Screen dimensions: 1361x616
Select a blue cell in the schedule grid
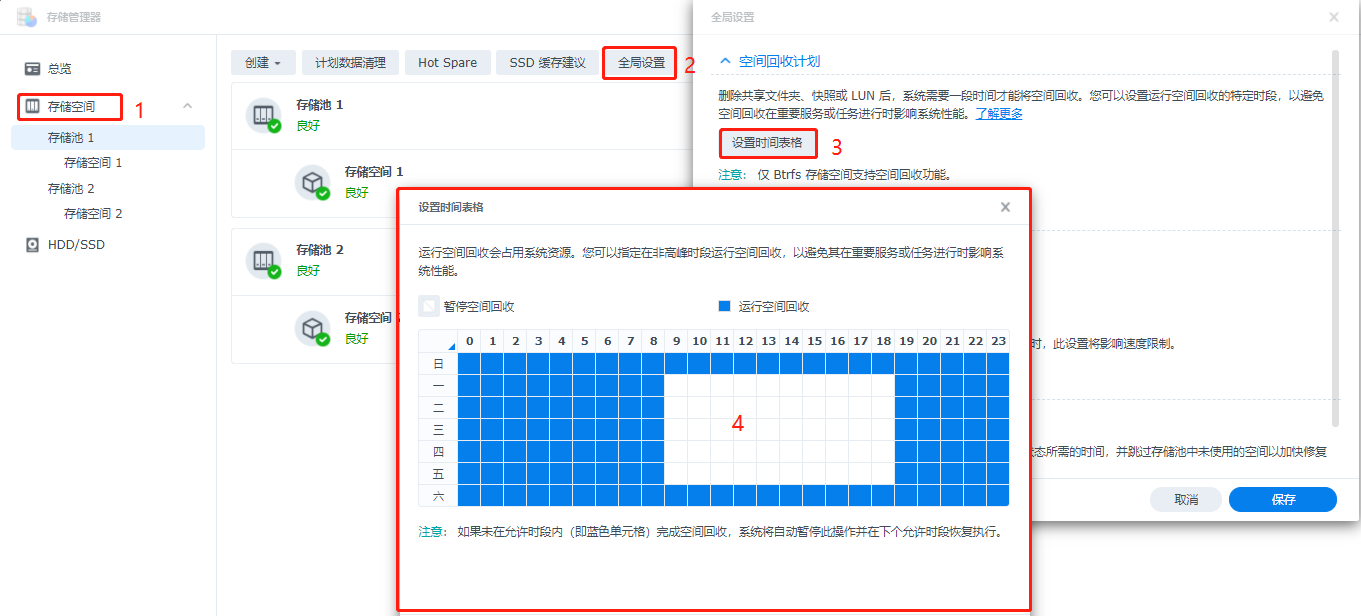470,385
